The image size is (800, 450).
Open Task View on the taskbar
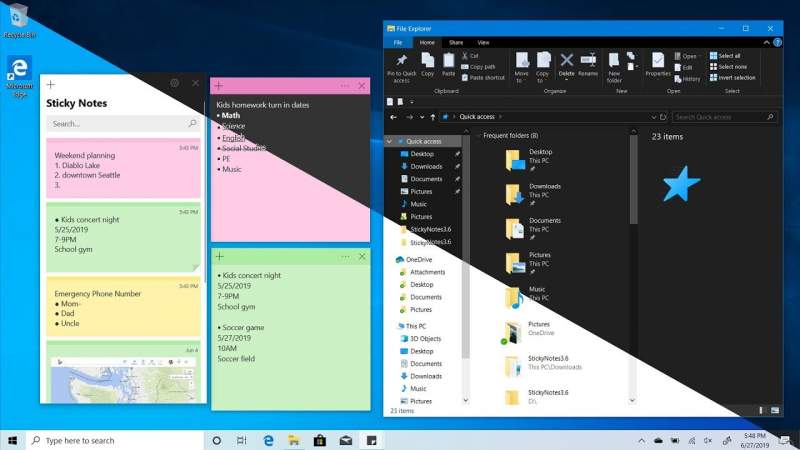click(x=242, y=440)
